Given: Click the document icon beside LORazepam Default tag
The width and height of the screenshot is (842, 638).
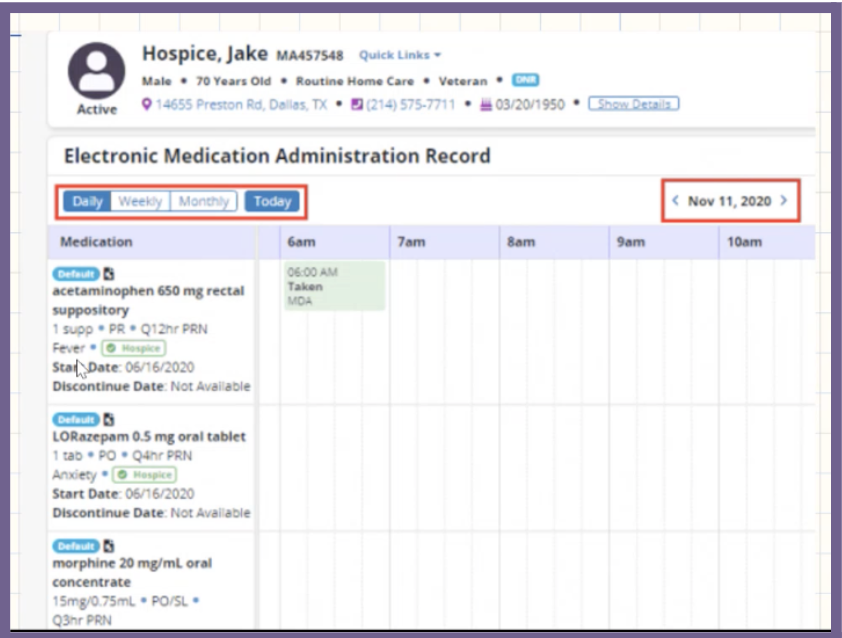Looking at the screenshot, I should click(x=109, y=420).
